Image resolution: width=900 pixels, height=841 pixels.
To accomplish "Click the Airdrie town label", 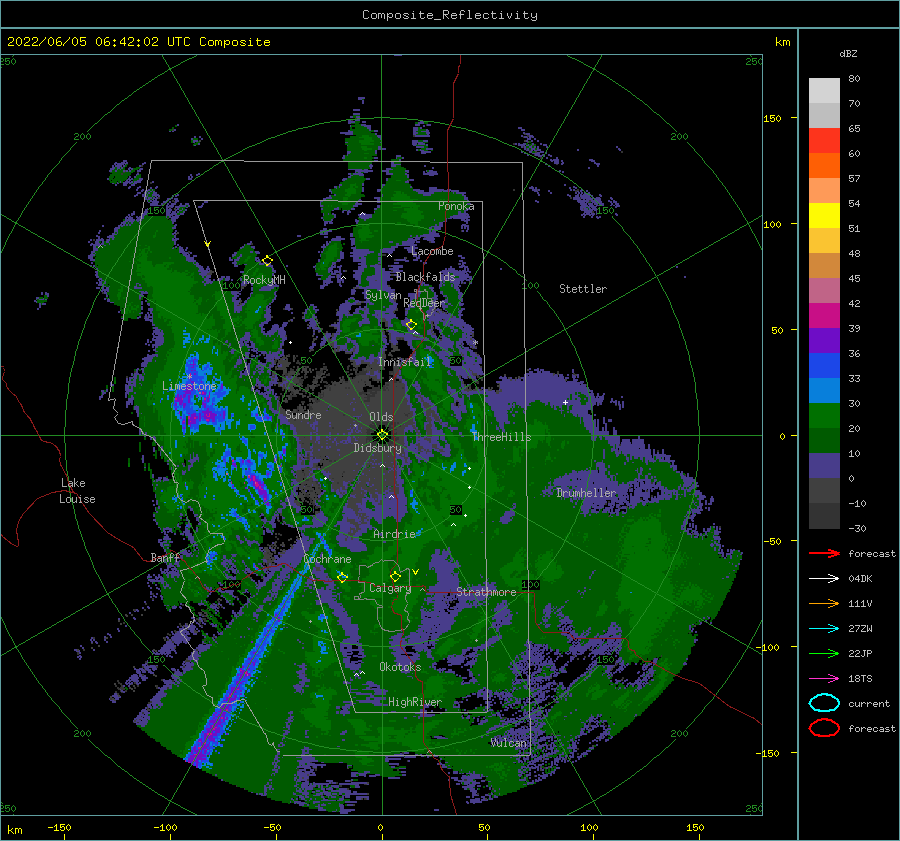I will [394, 534].
